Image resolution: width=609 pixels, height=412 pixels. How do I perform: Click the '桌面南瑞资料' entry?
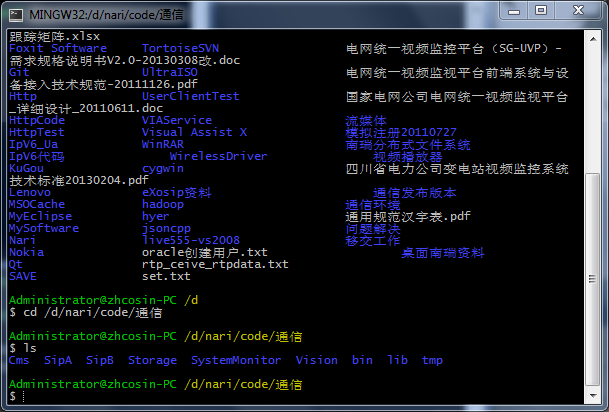443,253
